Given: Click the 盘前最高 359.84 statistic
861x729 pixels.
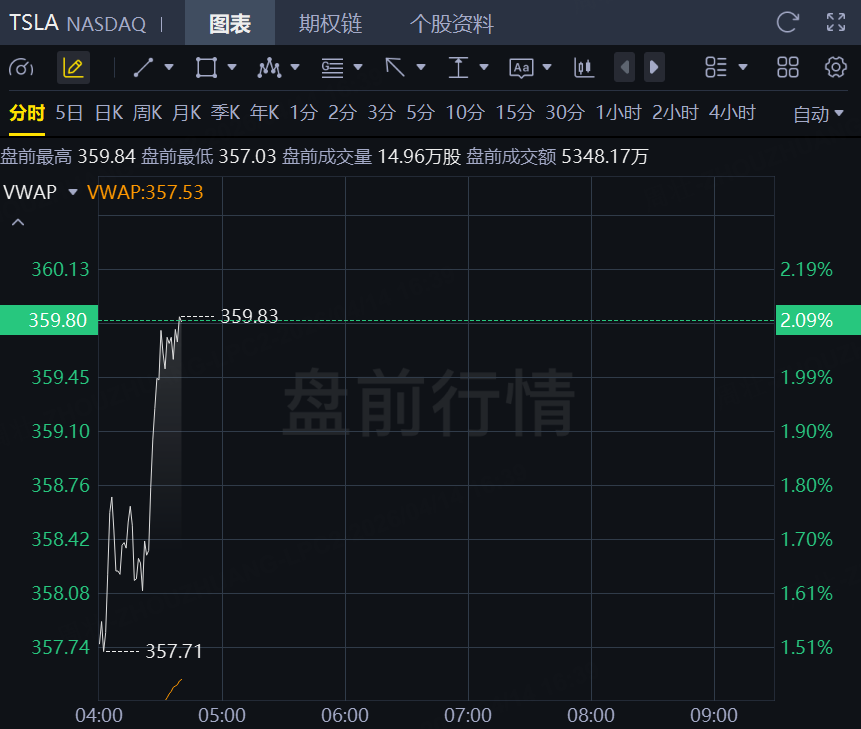Looking at the screenshot, I should pos(68,156).
